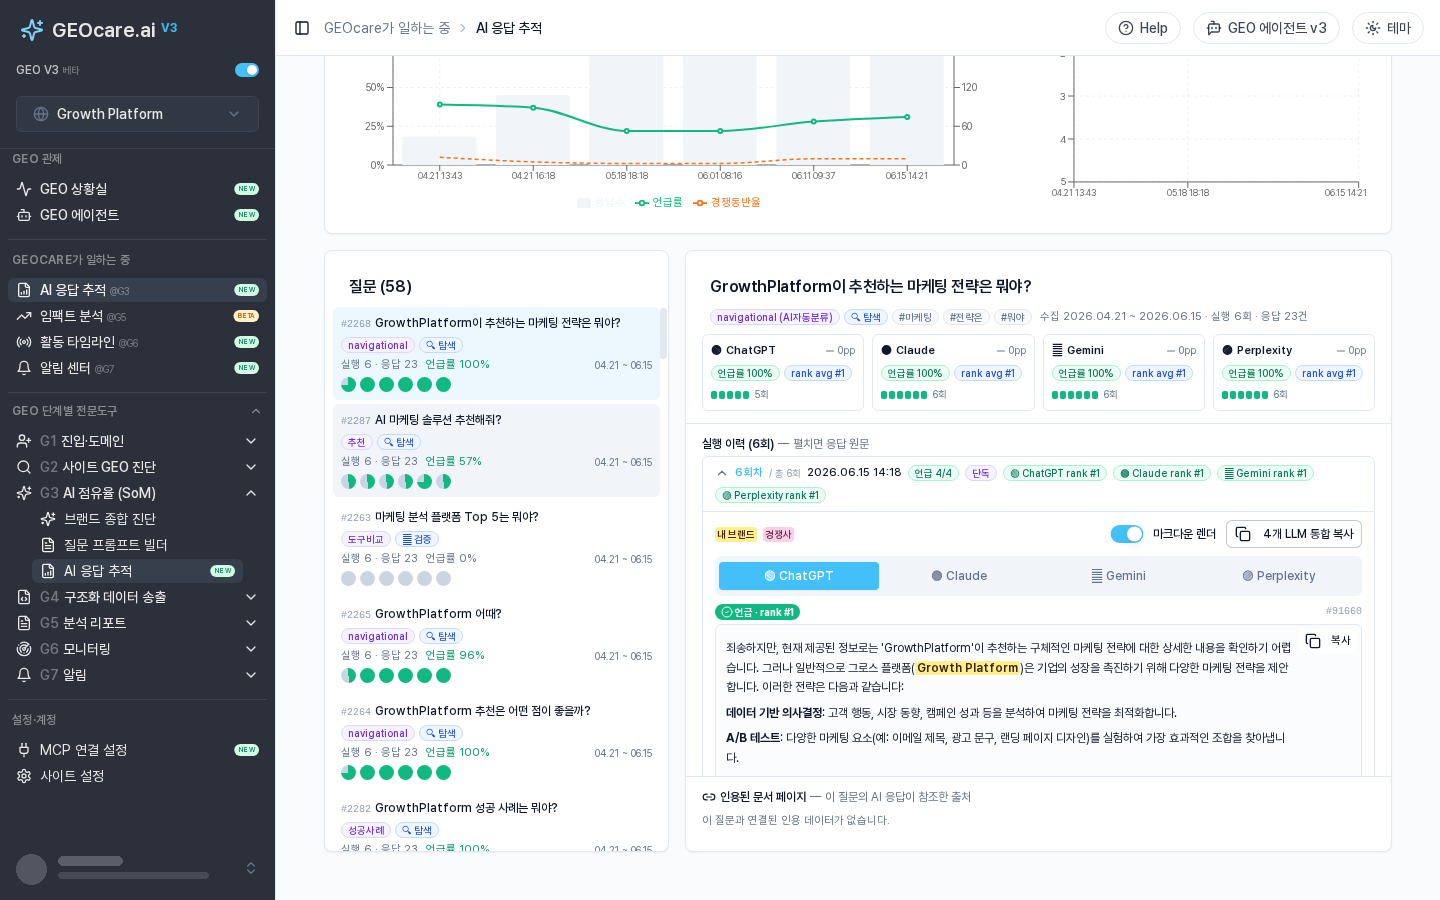Click 4개 LLM 통합 복사 button
This screenshot has height=900, width=1440.
tap(1294, 534)
